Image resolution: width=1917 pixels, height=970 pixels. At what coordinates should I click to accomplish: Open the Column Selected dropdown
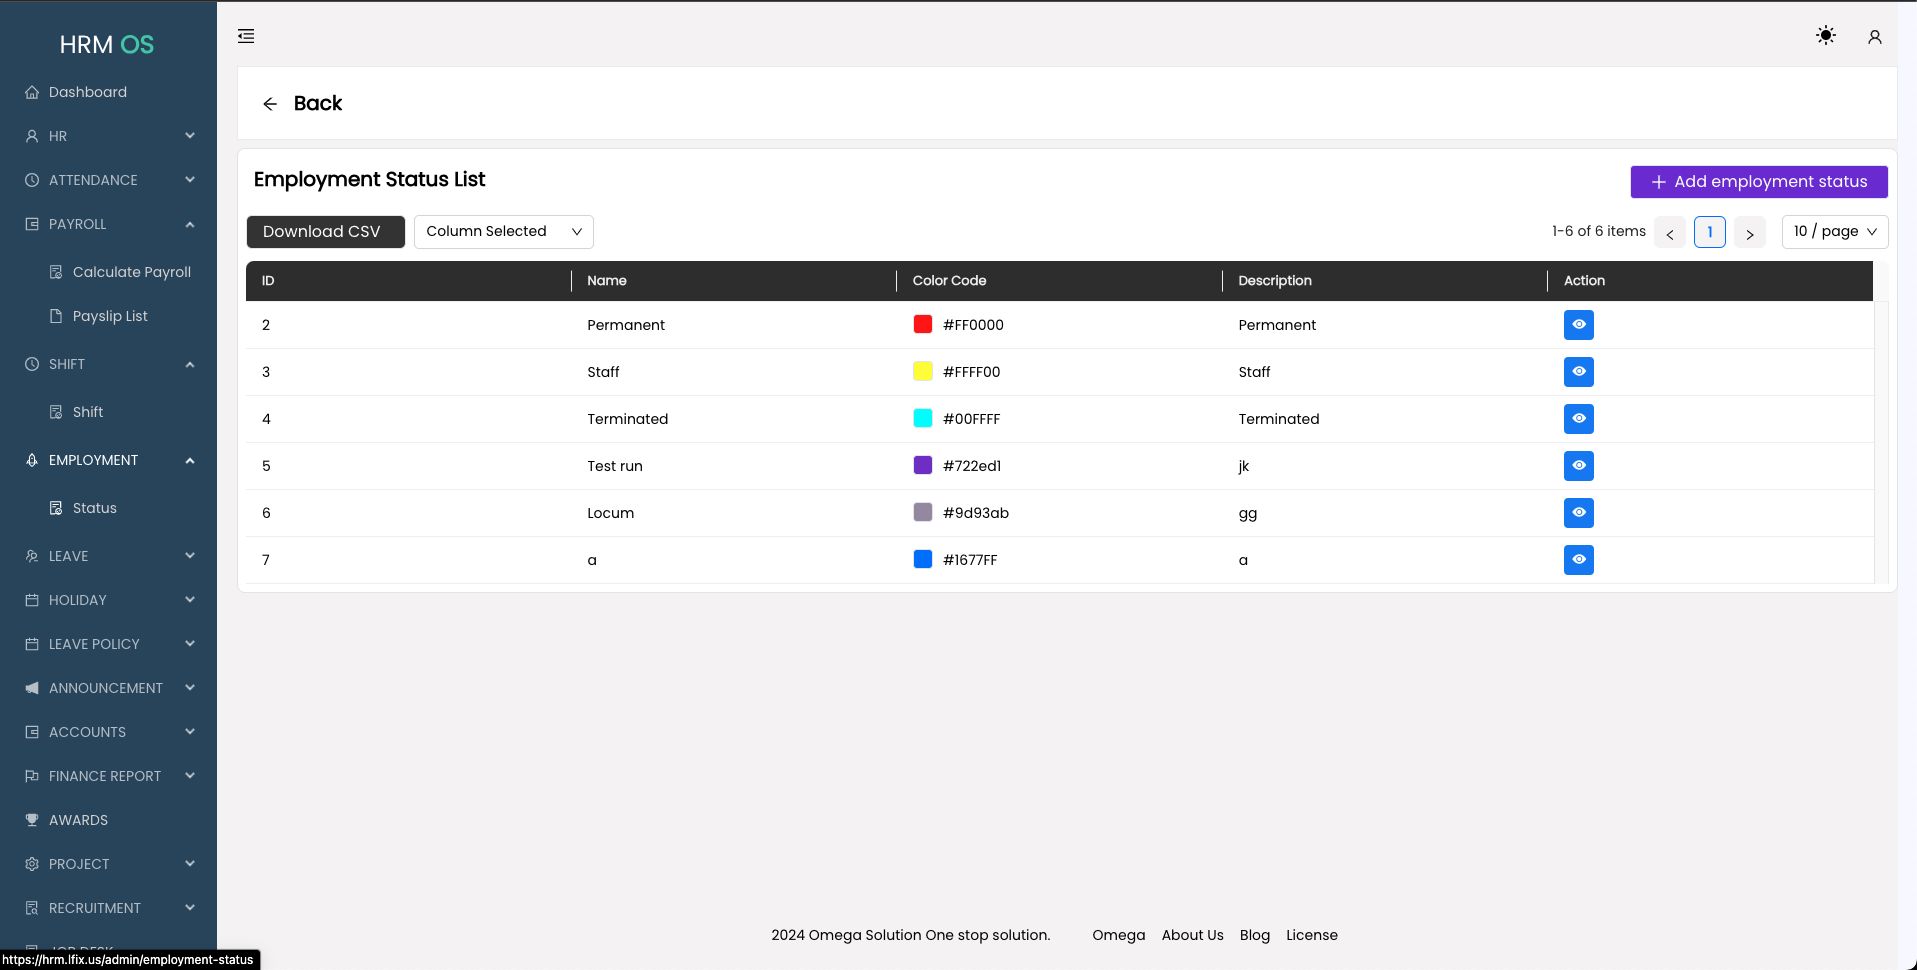[x=504, y=232]
